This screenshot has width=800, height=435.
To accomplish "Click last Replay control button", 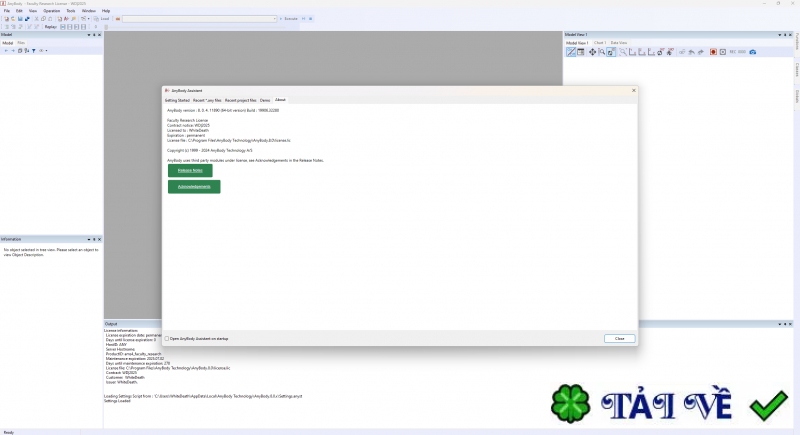I will tap(83, 27).
